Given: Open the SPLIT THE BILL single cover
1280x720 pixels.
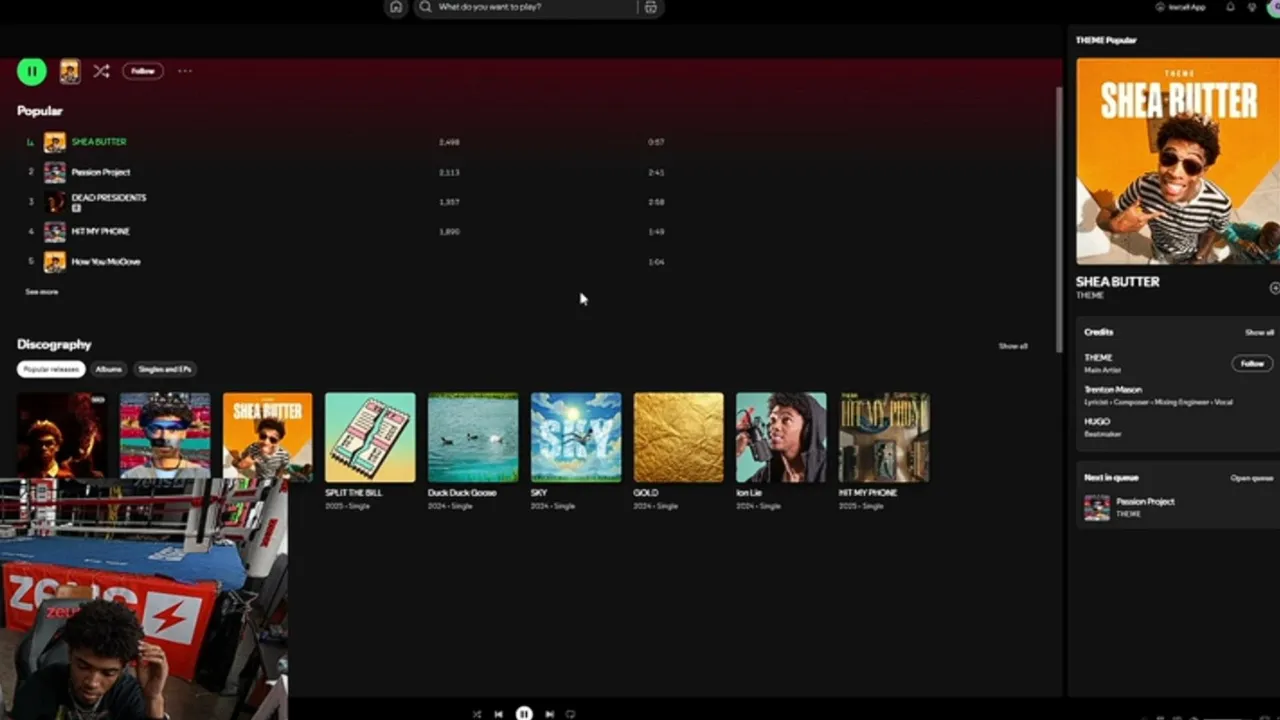Looking at the screenshot, I should 370,437.
